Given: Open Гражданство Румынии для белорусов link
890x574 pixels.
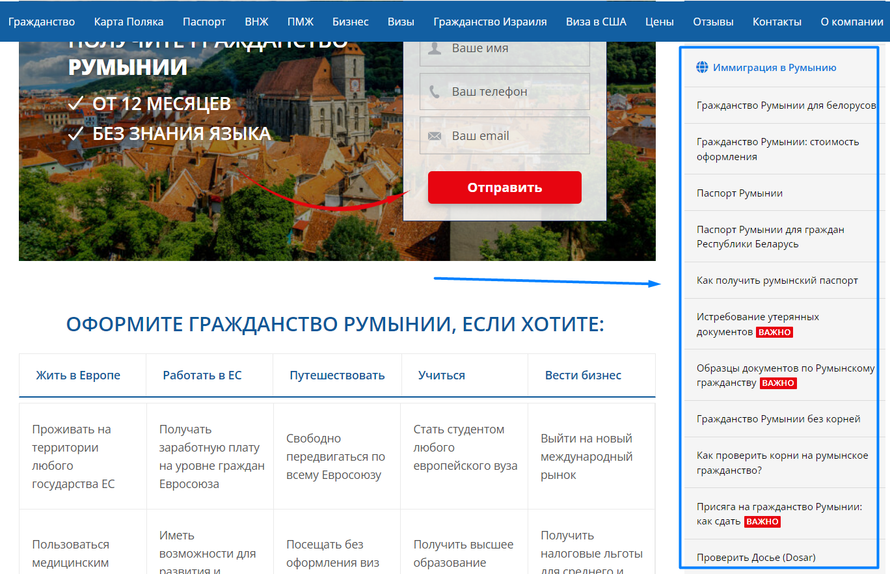Looking at the screenshot, I should [786, 105].
